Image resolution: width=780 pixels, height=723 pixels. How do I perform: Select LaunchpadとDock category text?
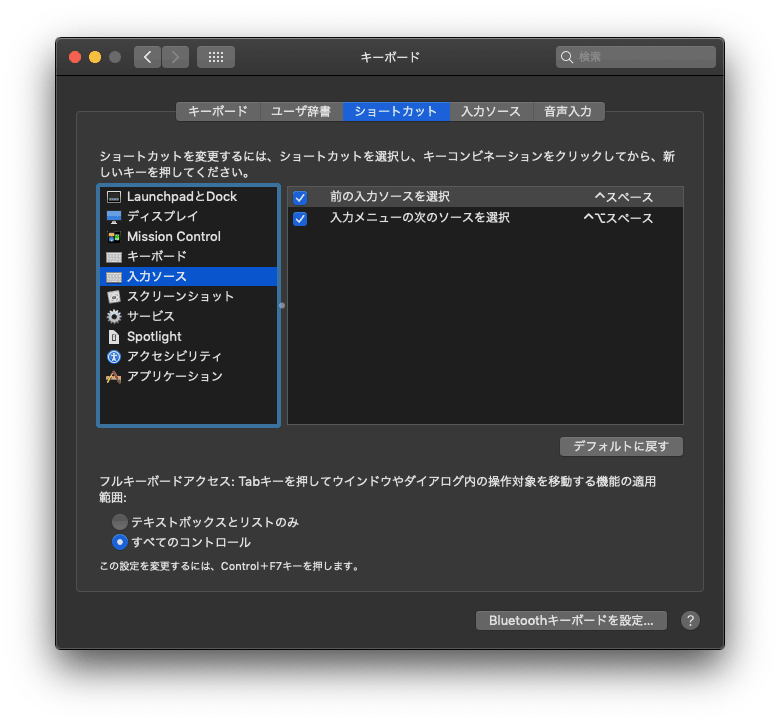pyautogui.click(x=182, y=197)
